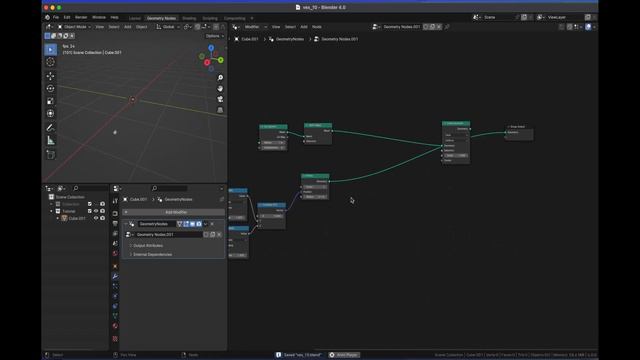Screen dimensions: 640x360
Task: Open the Render properties tab
Action: coord(115,213)
